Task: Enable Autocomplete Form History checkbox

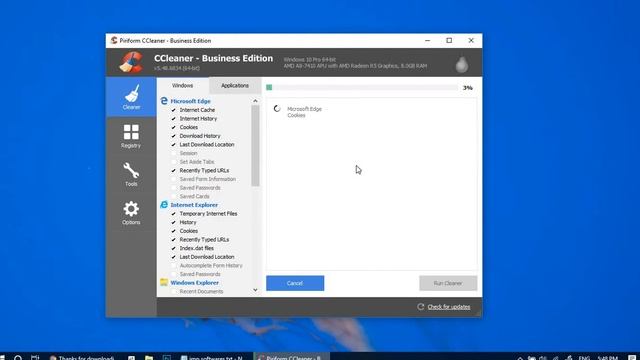Action: tap(173, 266)
